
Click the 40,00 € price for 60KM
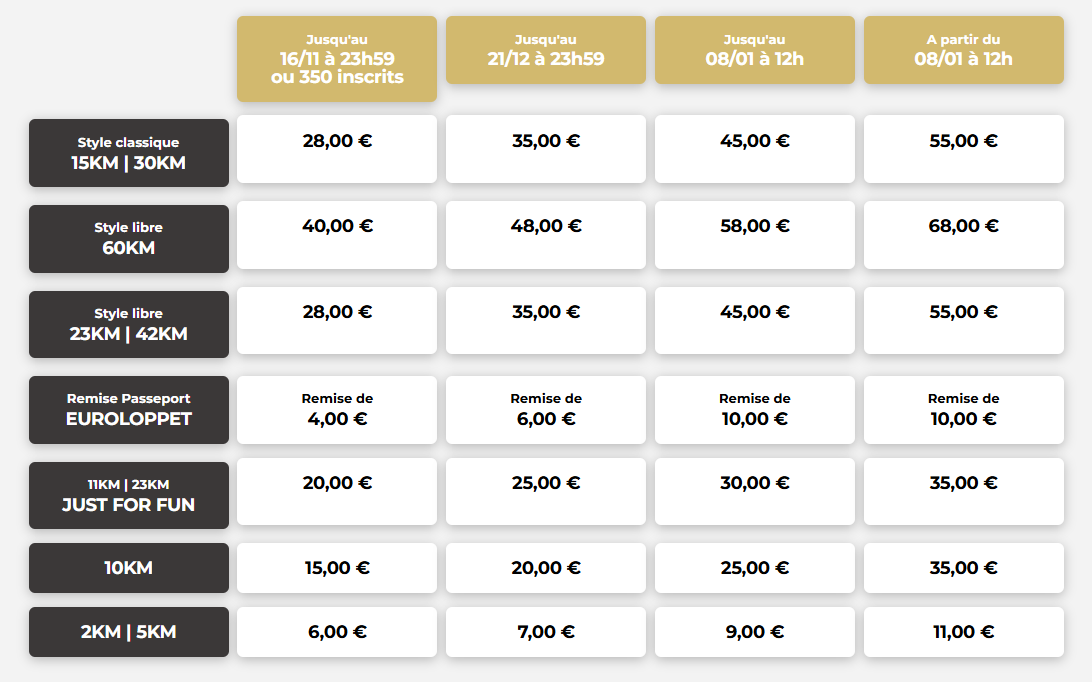[x=337, y=235]
